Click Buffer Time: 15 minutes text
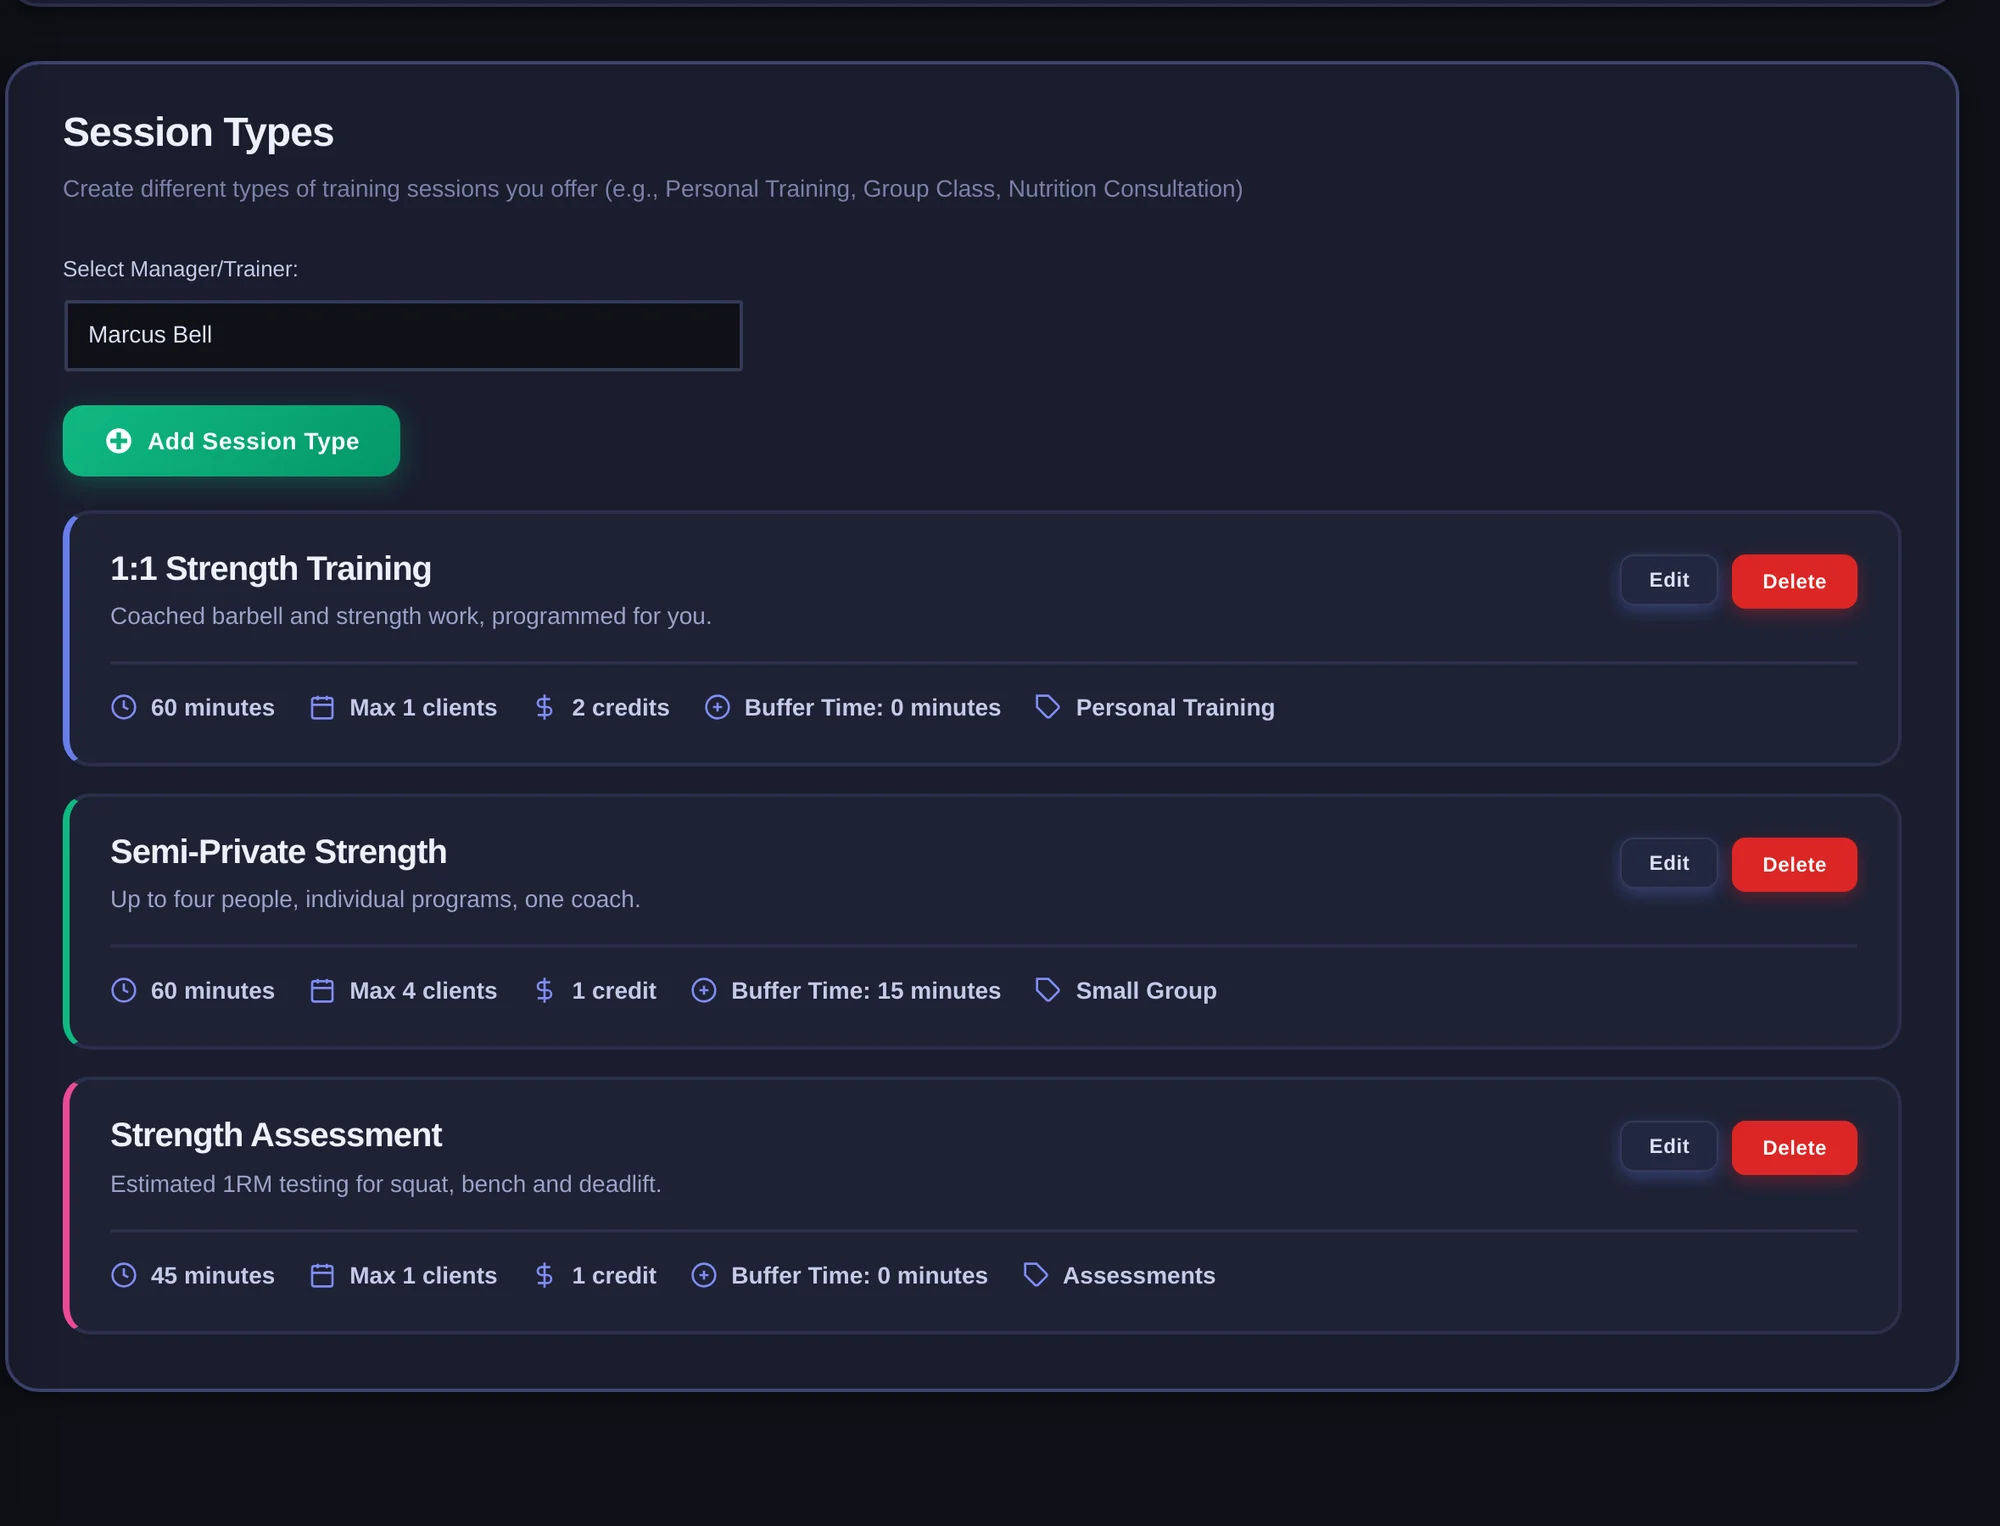The height and width of the screenshot is (1526, 2000). pos(866,990)
